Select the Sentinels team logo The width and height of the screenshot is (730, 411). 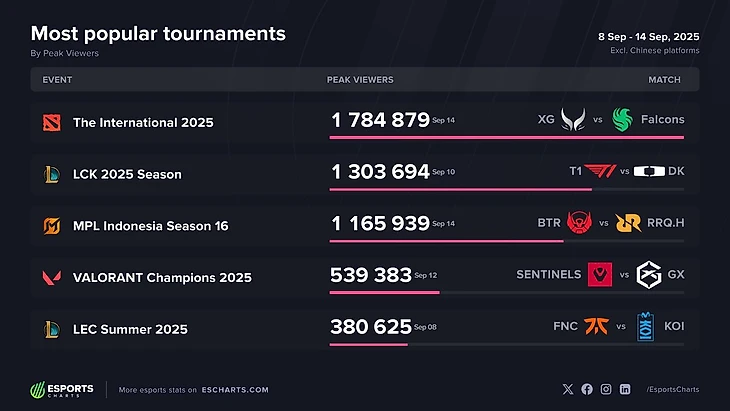599,274
